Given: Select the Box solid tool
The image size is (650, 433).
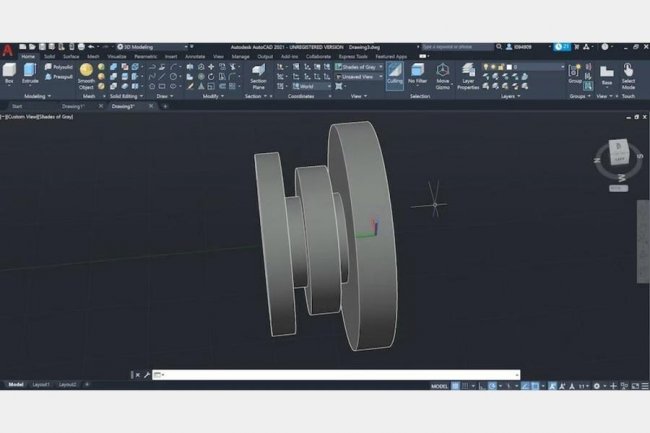Looking at the screenshot, I should click(9, 73).
